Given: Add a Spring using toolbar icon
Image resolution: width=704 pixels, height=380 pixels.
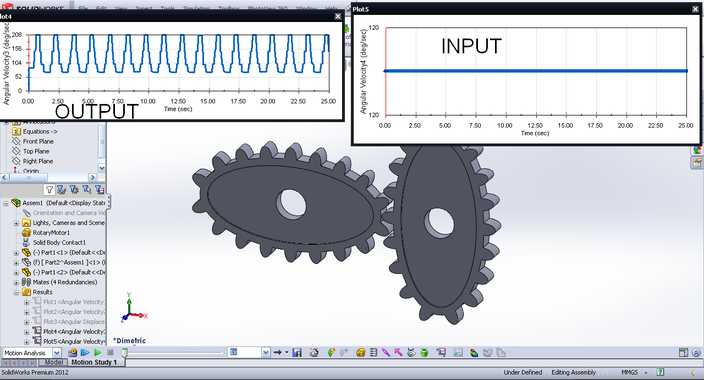Looking at the screenshot, I should click(x=373, y=353).
